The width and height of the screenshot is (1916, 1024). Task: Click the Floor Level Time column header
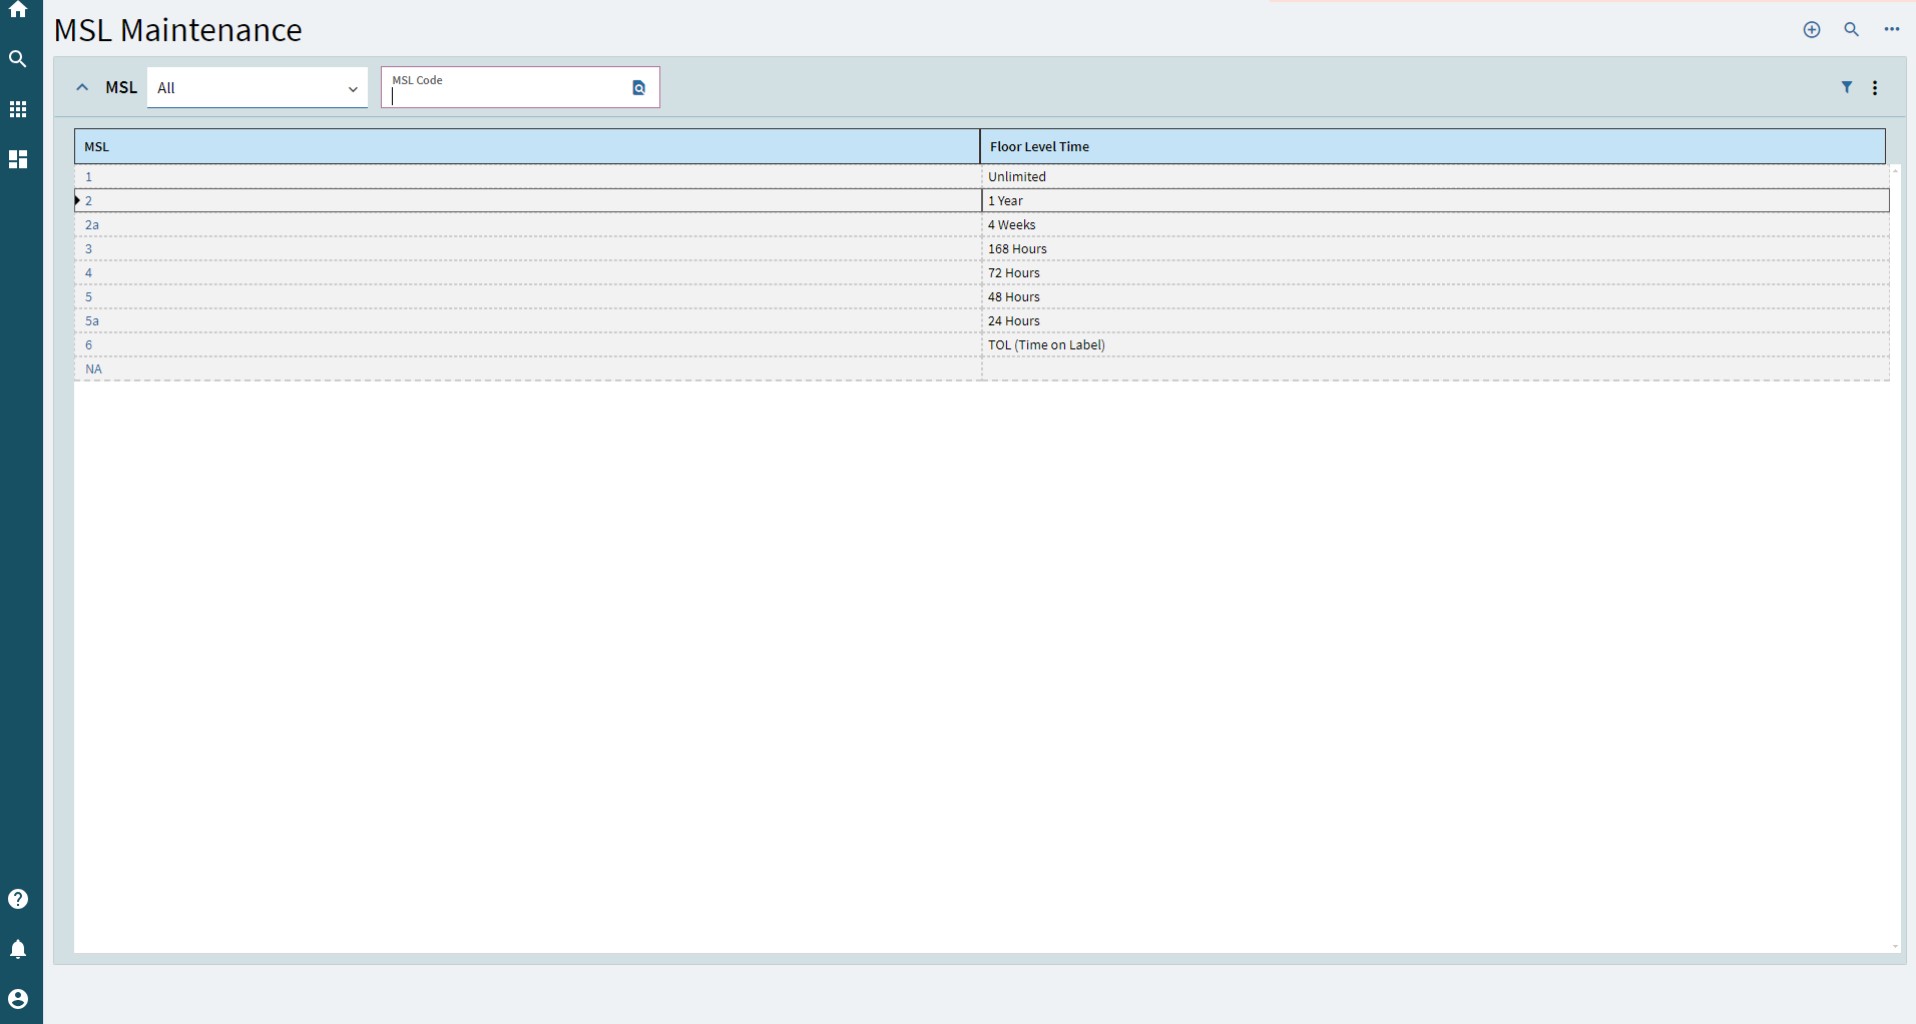tap(1040, 146)
